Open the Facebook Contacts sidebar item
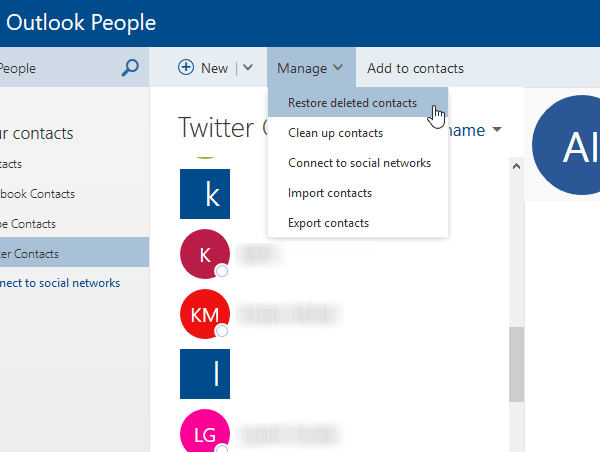 pos(74,194)
